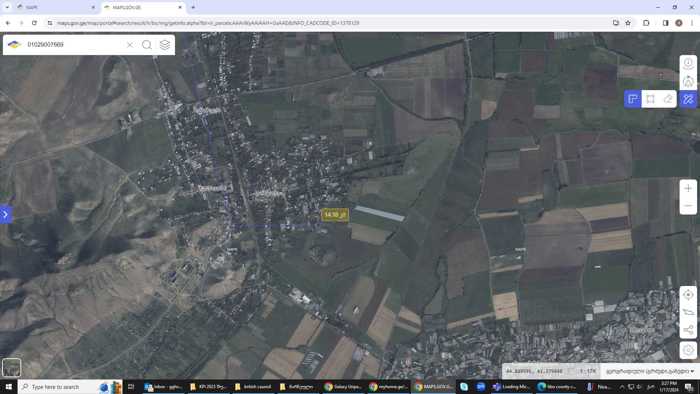Open the Chrome profile avatar
The image size is (700, 394).
[x=679, y=23]
